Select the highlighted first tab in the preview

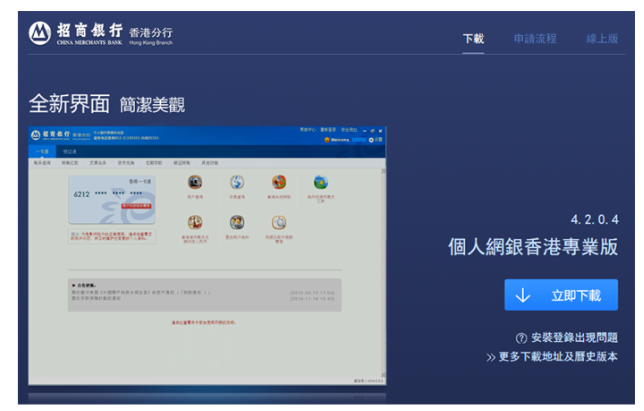click(x=42, y=152)
